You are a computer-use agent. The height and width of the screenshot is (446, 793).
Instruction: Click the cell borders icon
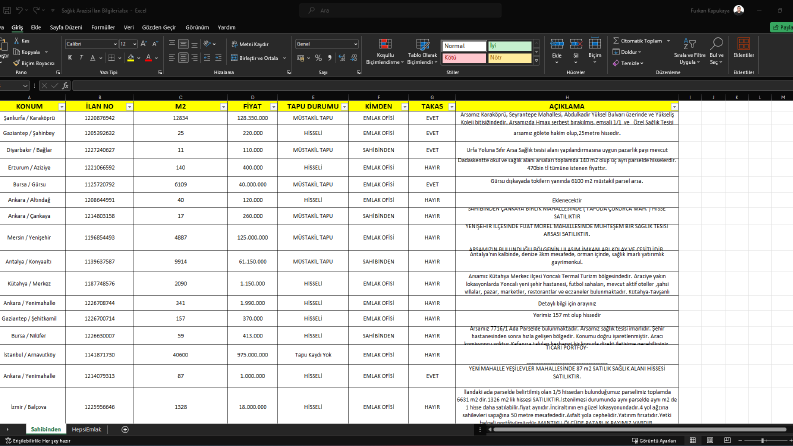click(x=111, y=58)
